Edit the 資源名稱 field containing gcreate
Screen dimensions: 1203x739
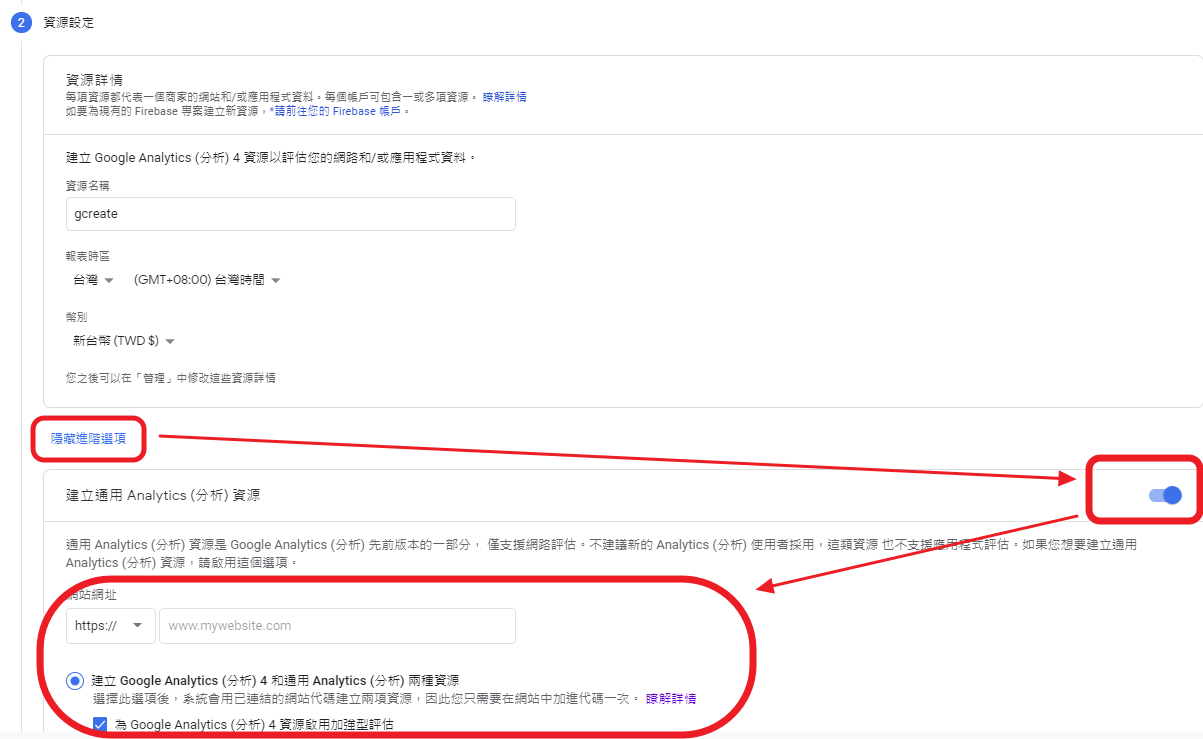point(291,214)
